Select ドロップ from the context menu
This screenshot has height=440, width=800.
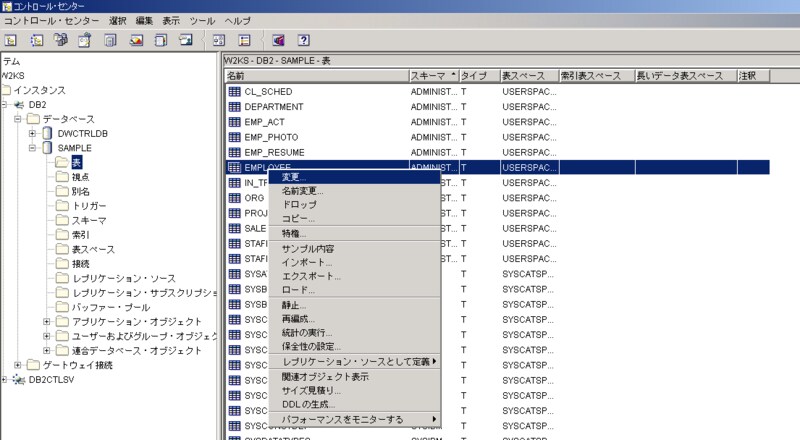pos(355,204)
